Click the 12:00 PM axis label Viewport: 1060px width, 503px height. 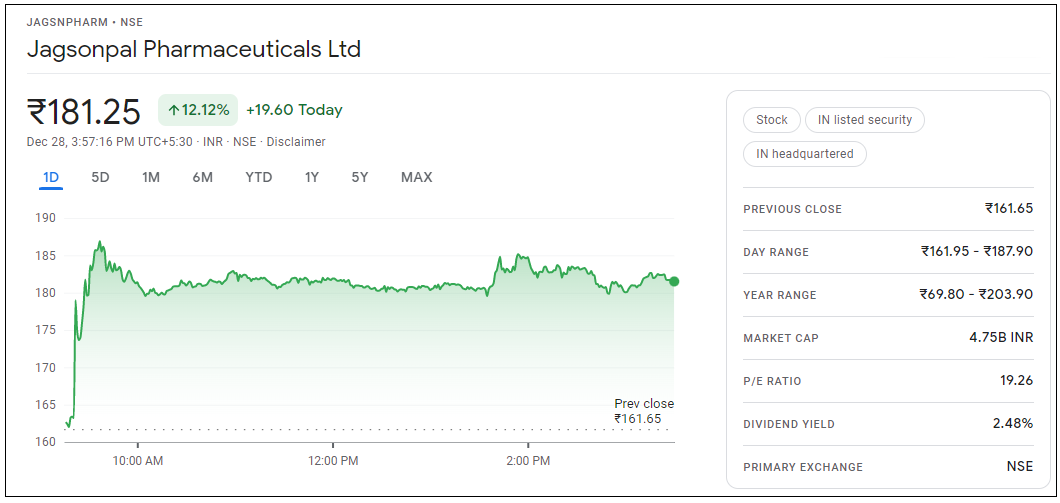(x=333, y=461)
